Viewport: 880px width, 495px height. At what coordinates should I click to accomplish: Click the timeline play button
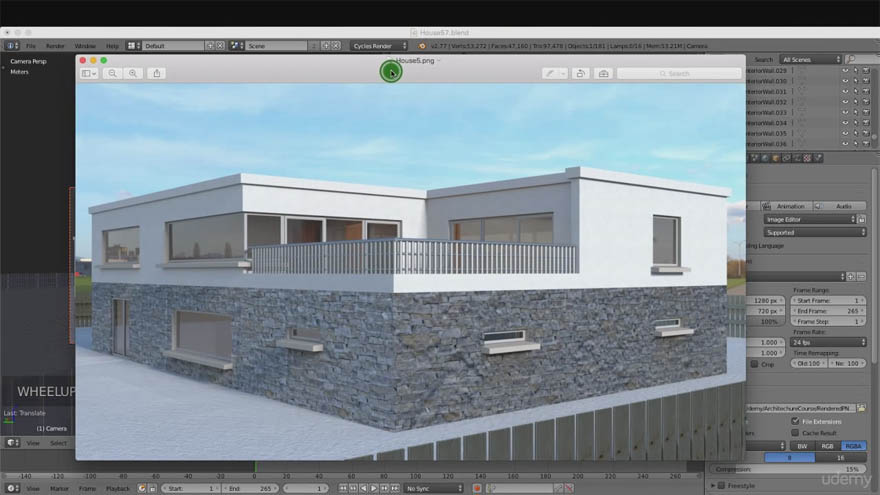coord(374,489)
